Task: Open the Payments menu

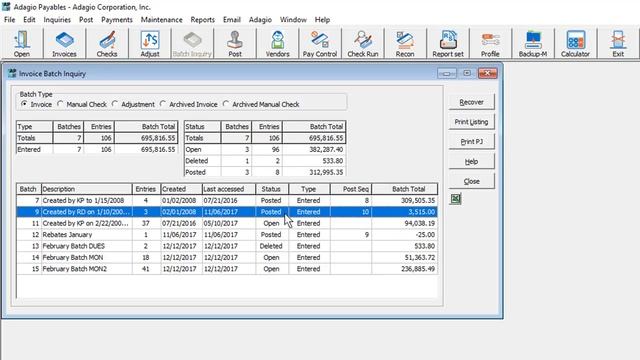Action: point(117,20)
